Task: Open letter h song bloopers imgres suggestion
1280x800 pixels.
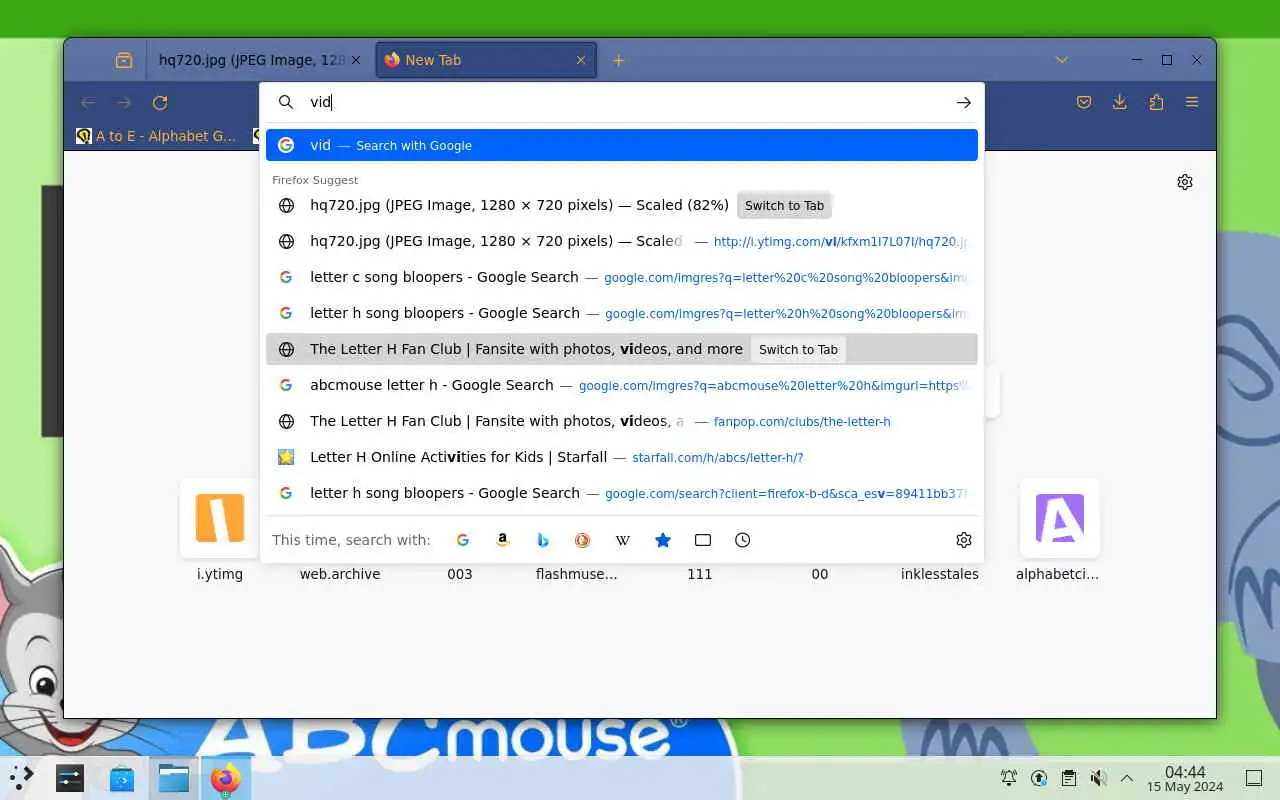Action: (622, 313)
